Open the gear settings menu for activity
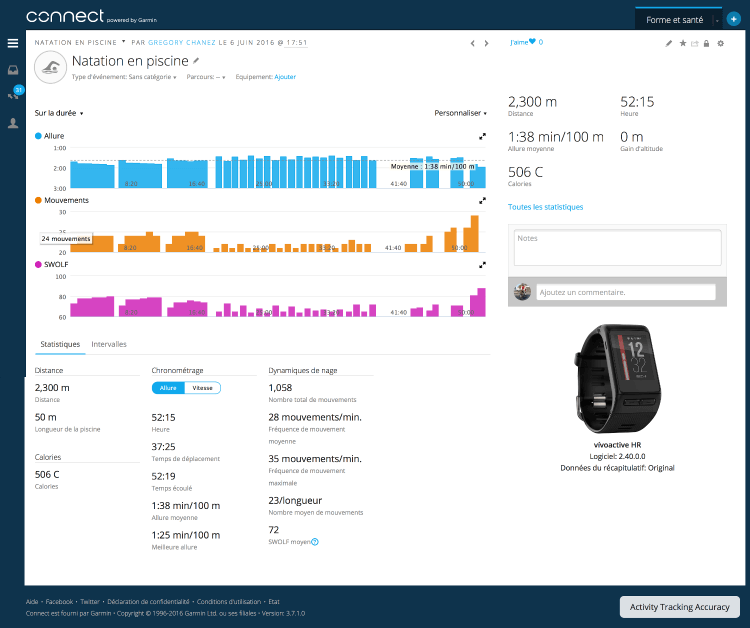The height and width of the screenshot is (628, 750). [720, 43]
